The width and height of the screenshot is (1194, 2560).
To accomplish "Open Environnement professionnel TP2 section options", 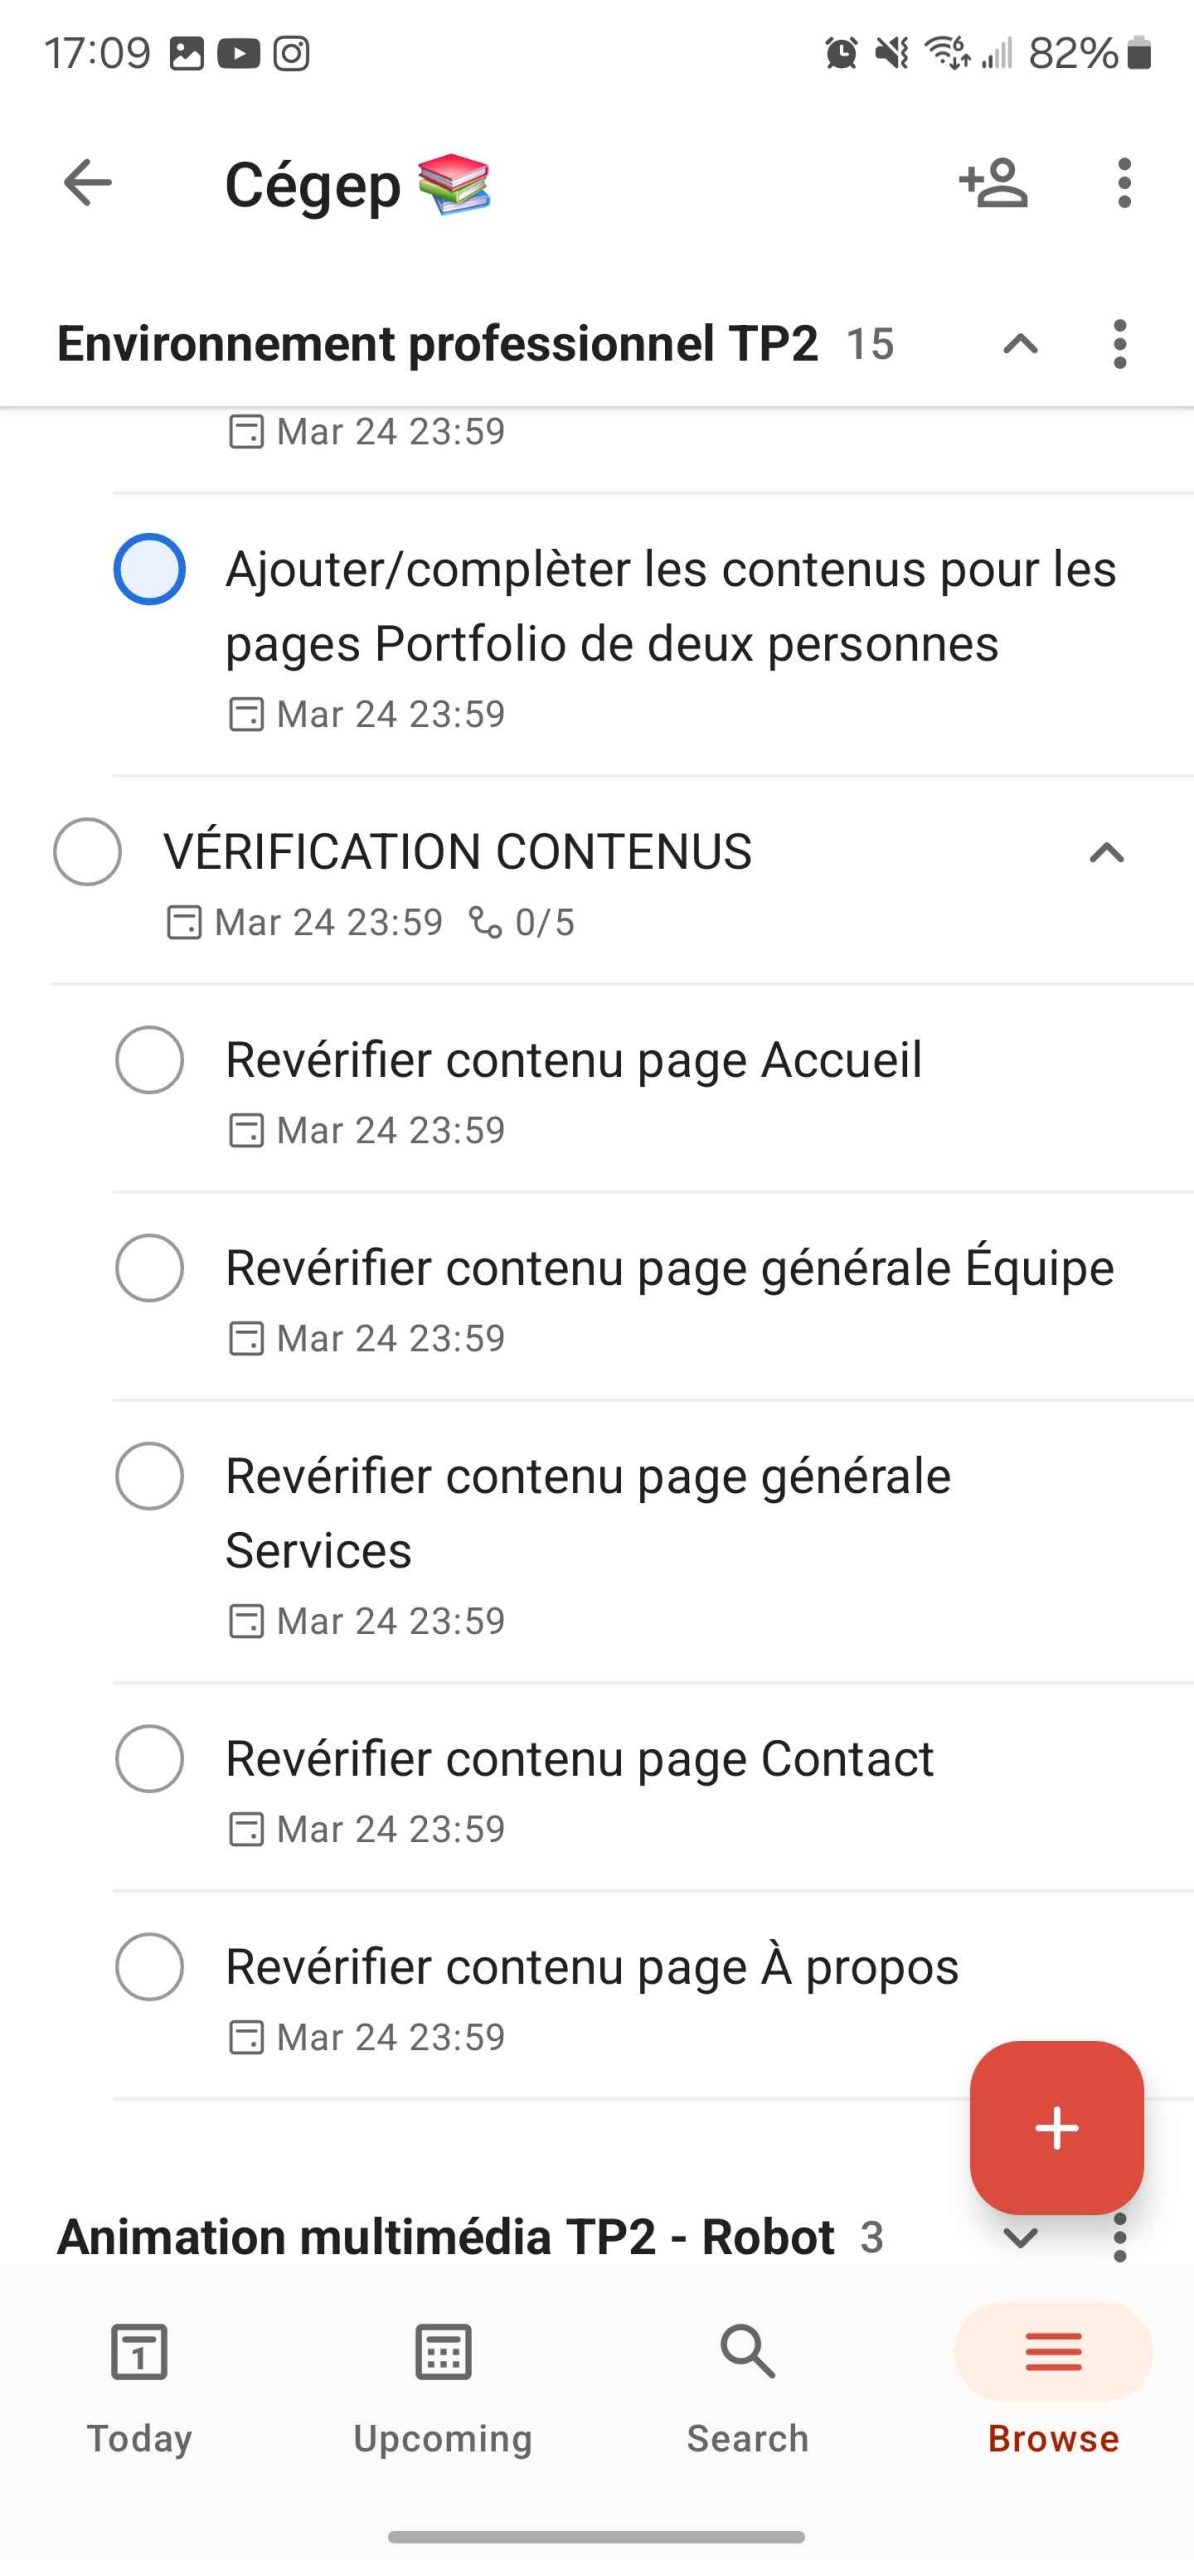I will pyautogui.click(x=1119, y=344).
